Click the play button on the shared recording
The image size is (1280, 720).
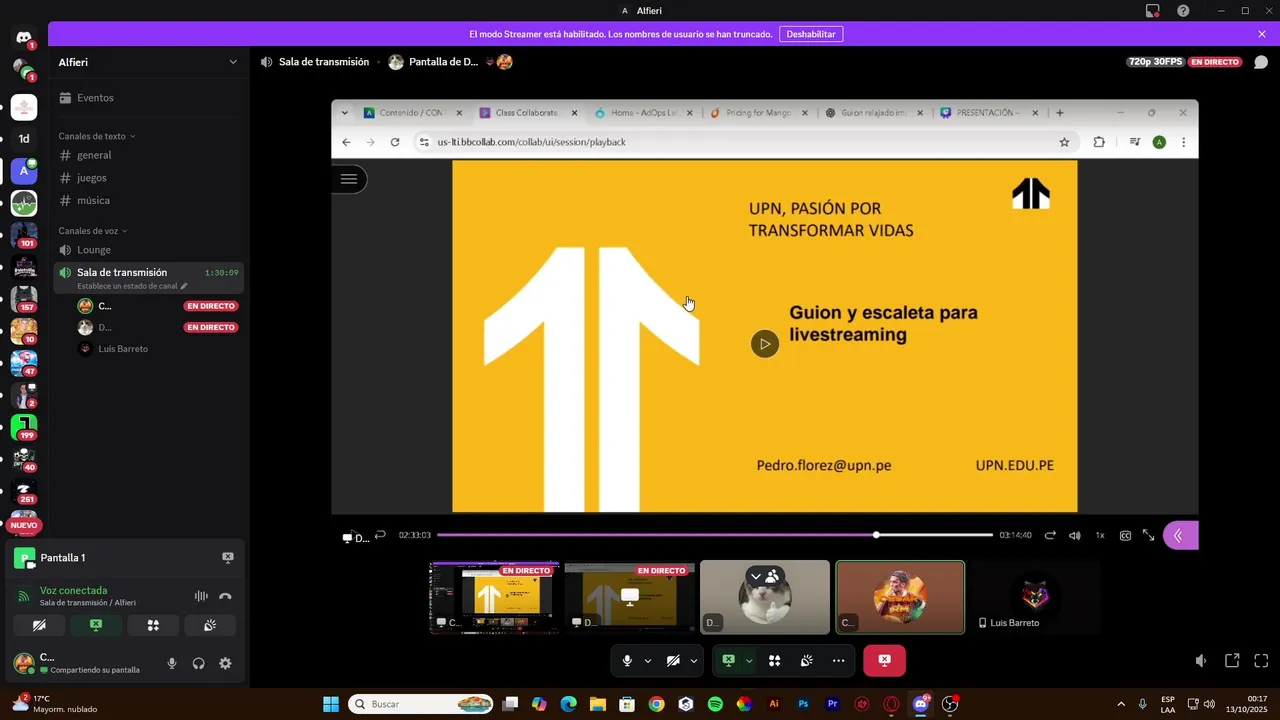coord(765,344)
